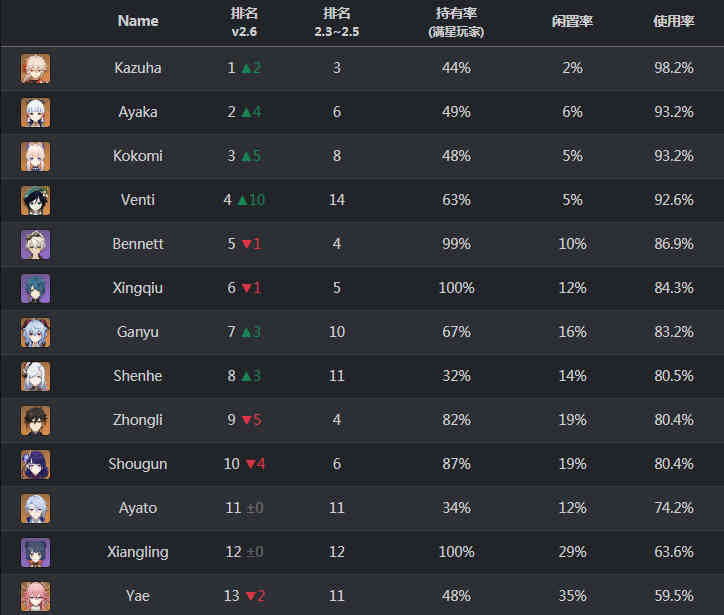Select Ayaka's portrait icon
Viewport: 724px width, 615px height.
click(x=35, y=112)
